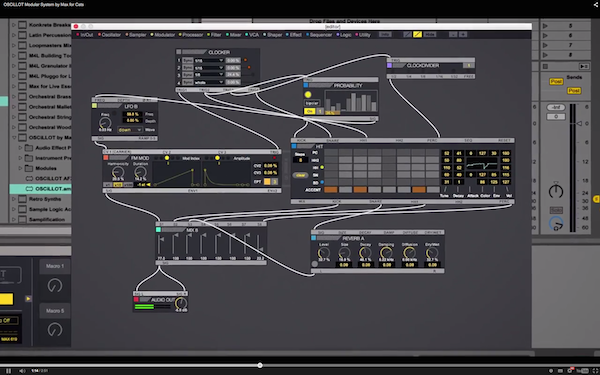Screen dimensions: 600x375
Task: Toggle the CLOCKER module enable square
Action: [x=179, y=52]
